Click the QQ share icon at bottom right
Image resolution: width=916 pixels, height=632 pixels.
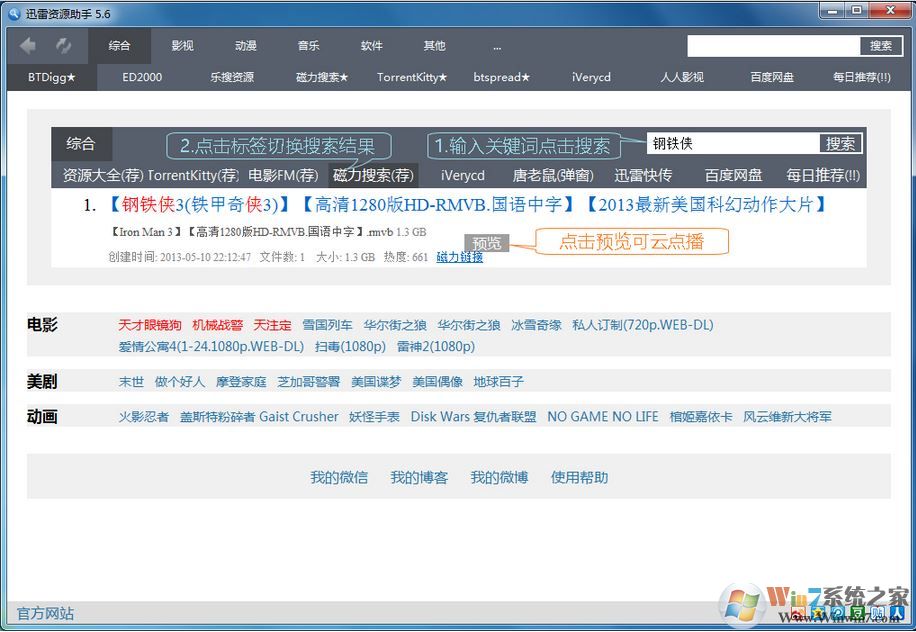(838, 612)
